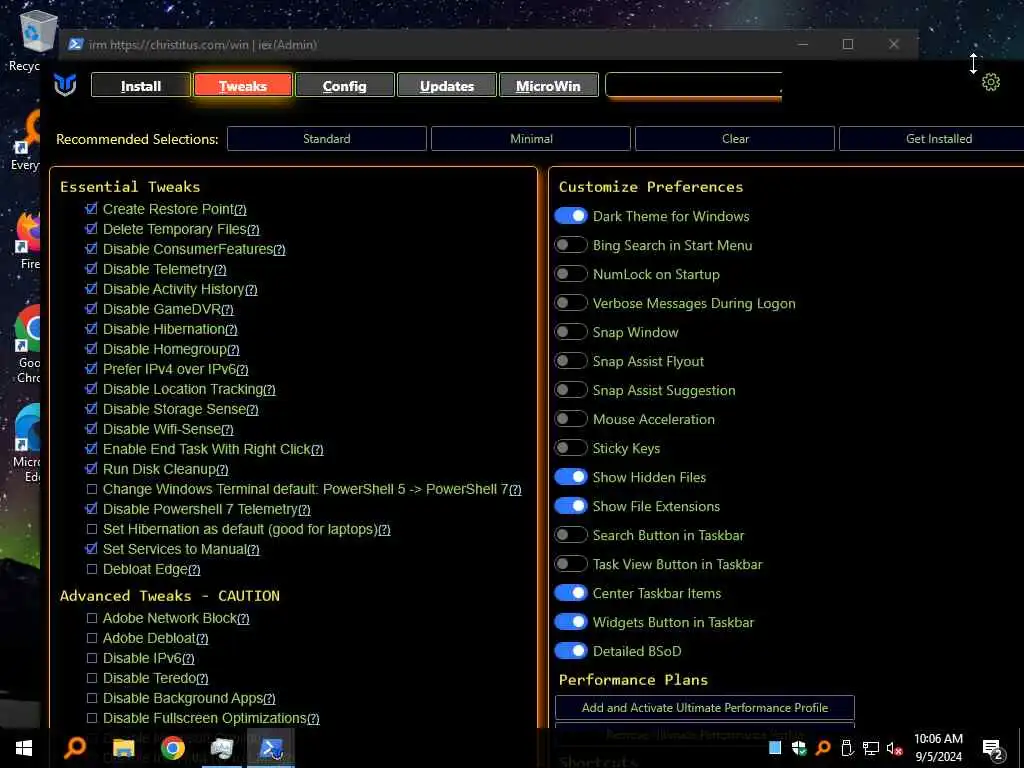Check Disable Background Apps checkbox
The height and width of the screenshot is (768, 1024).
pyautogui.click(x=91, y=698)
